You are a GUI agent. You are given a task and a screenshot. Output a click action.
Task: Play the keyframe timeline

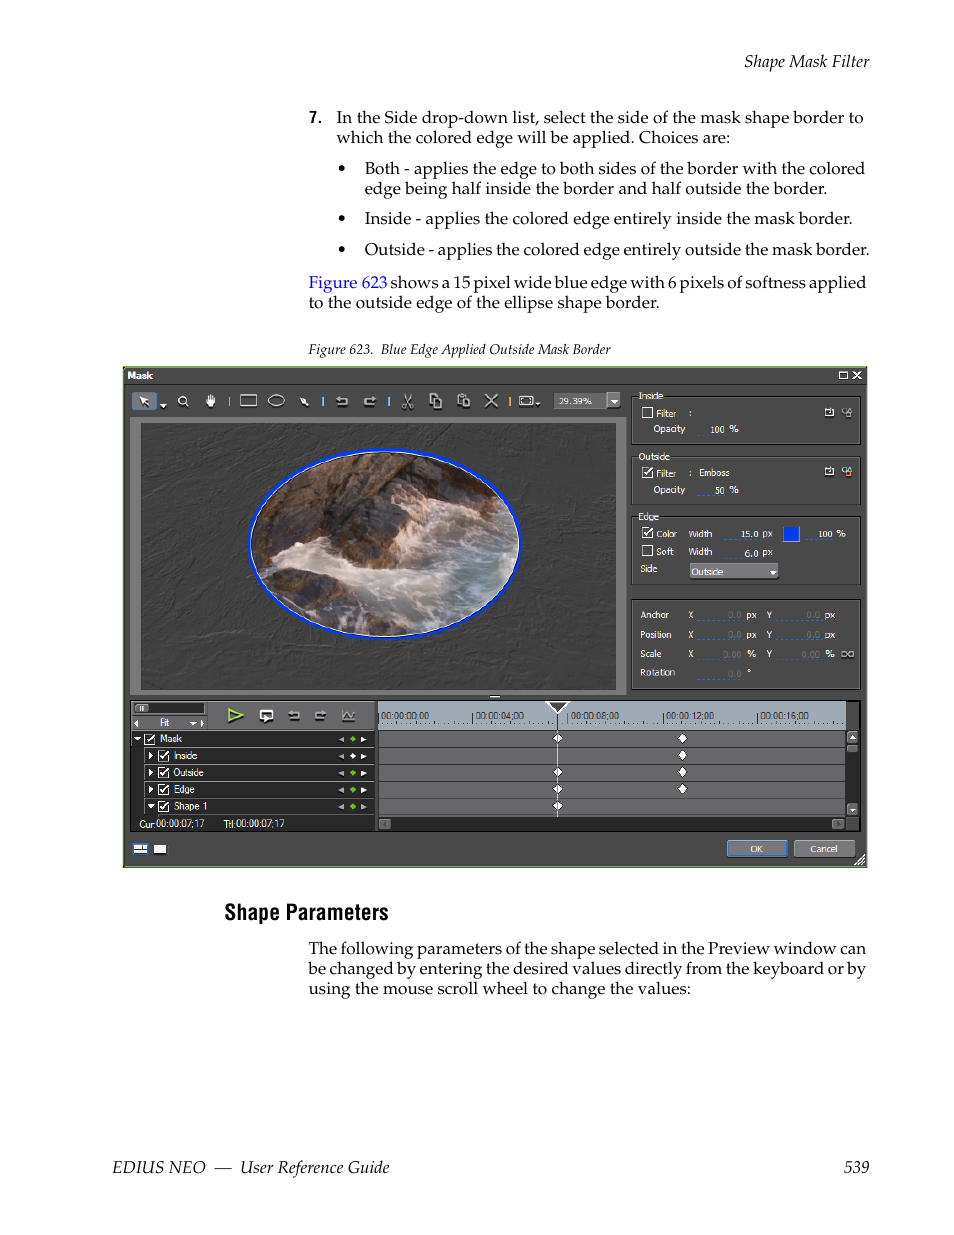(x=235, y=715)
